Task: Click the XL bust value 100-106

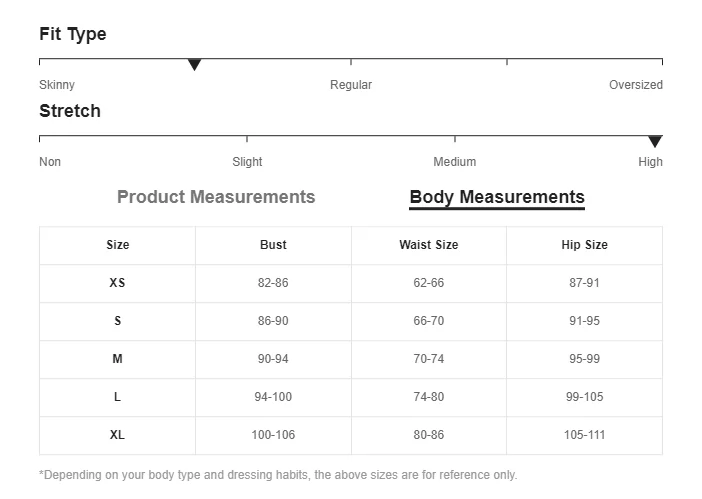Action: [x=273, y=435]
